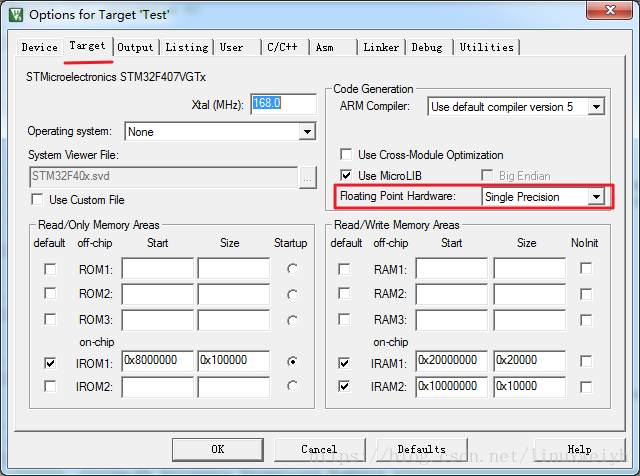Open the Output tab

point(135,47)
